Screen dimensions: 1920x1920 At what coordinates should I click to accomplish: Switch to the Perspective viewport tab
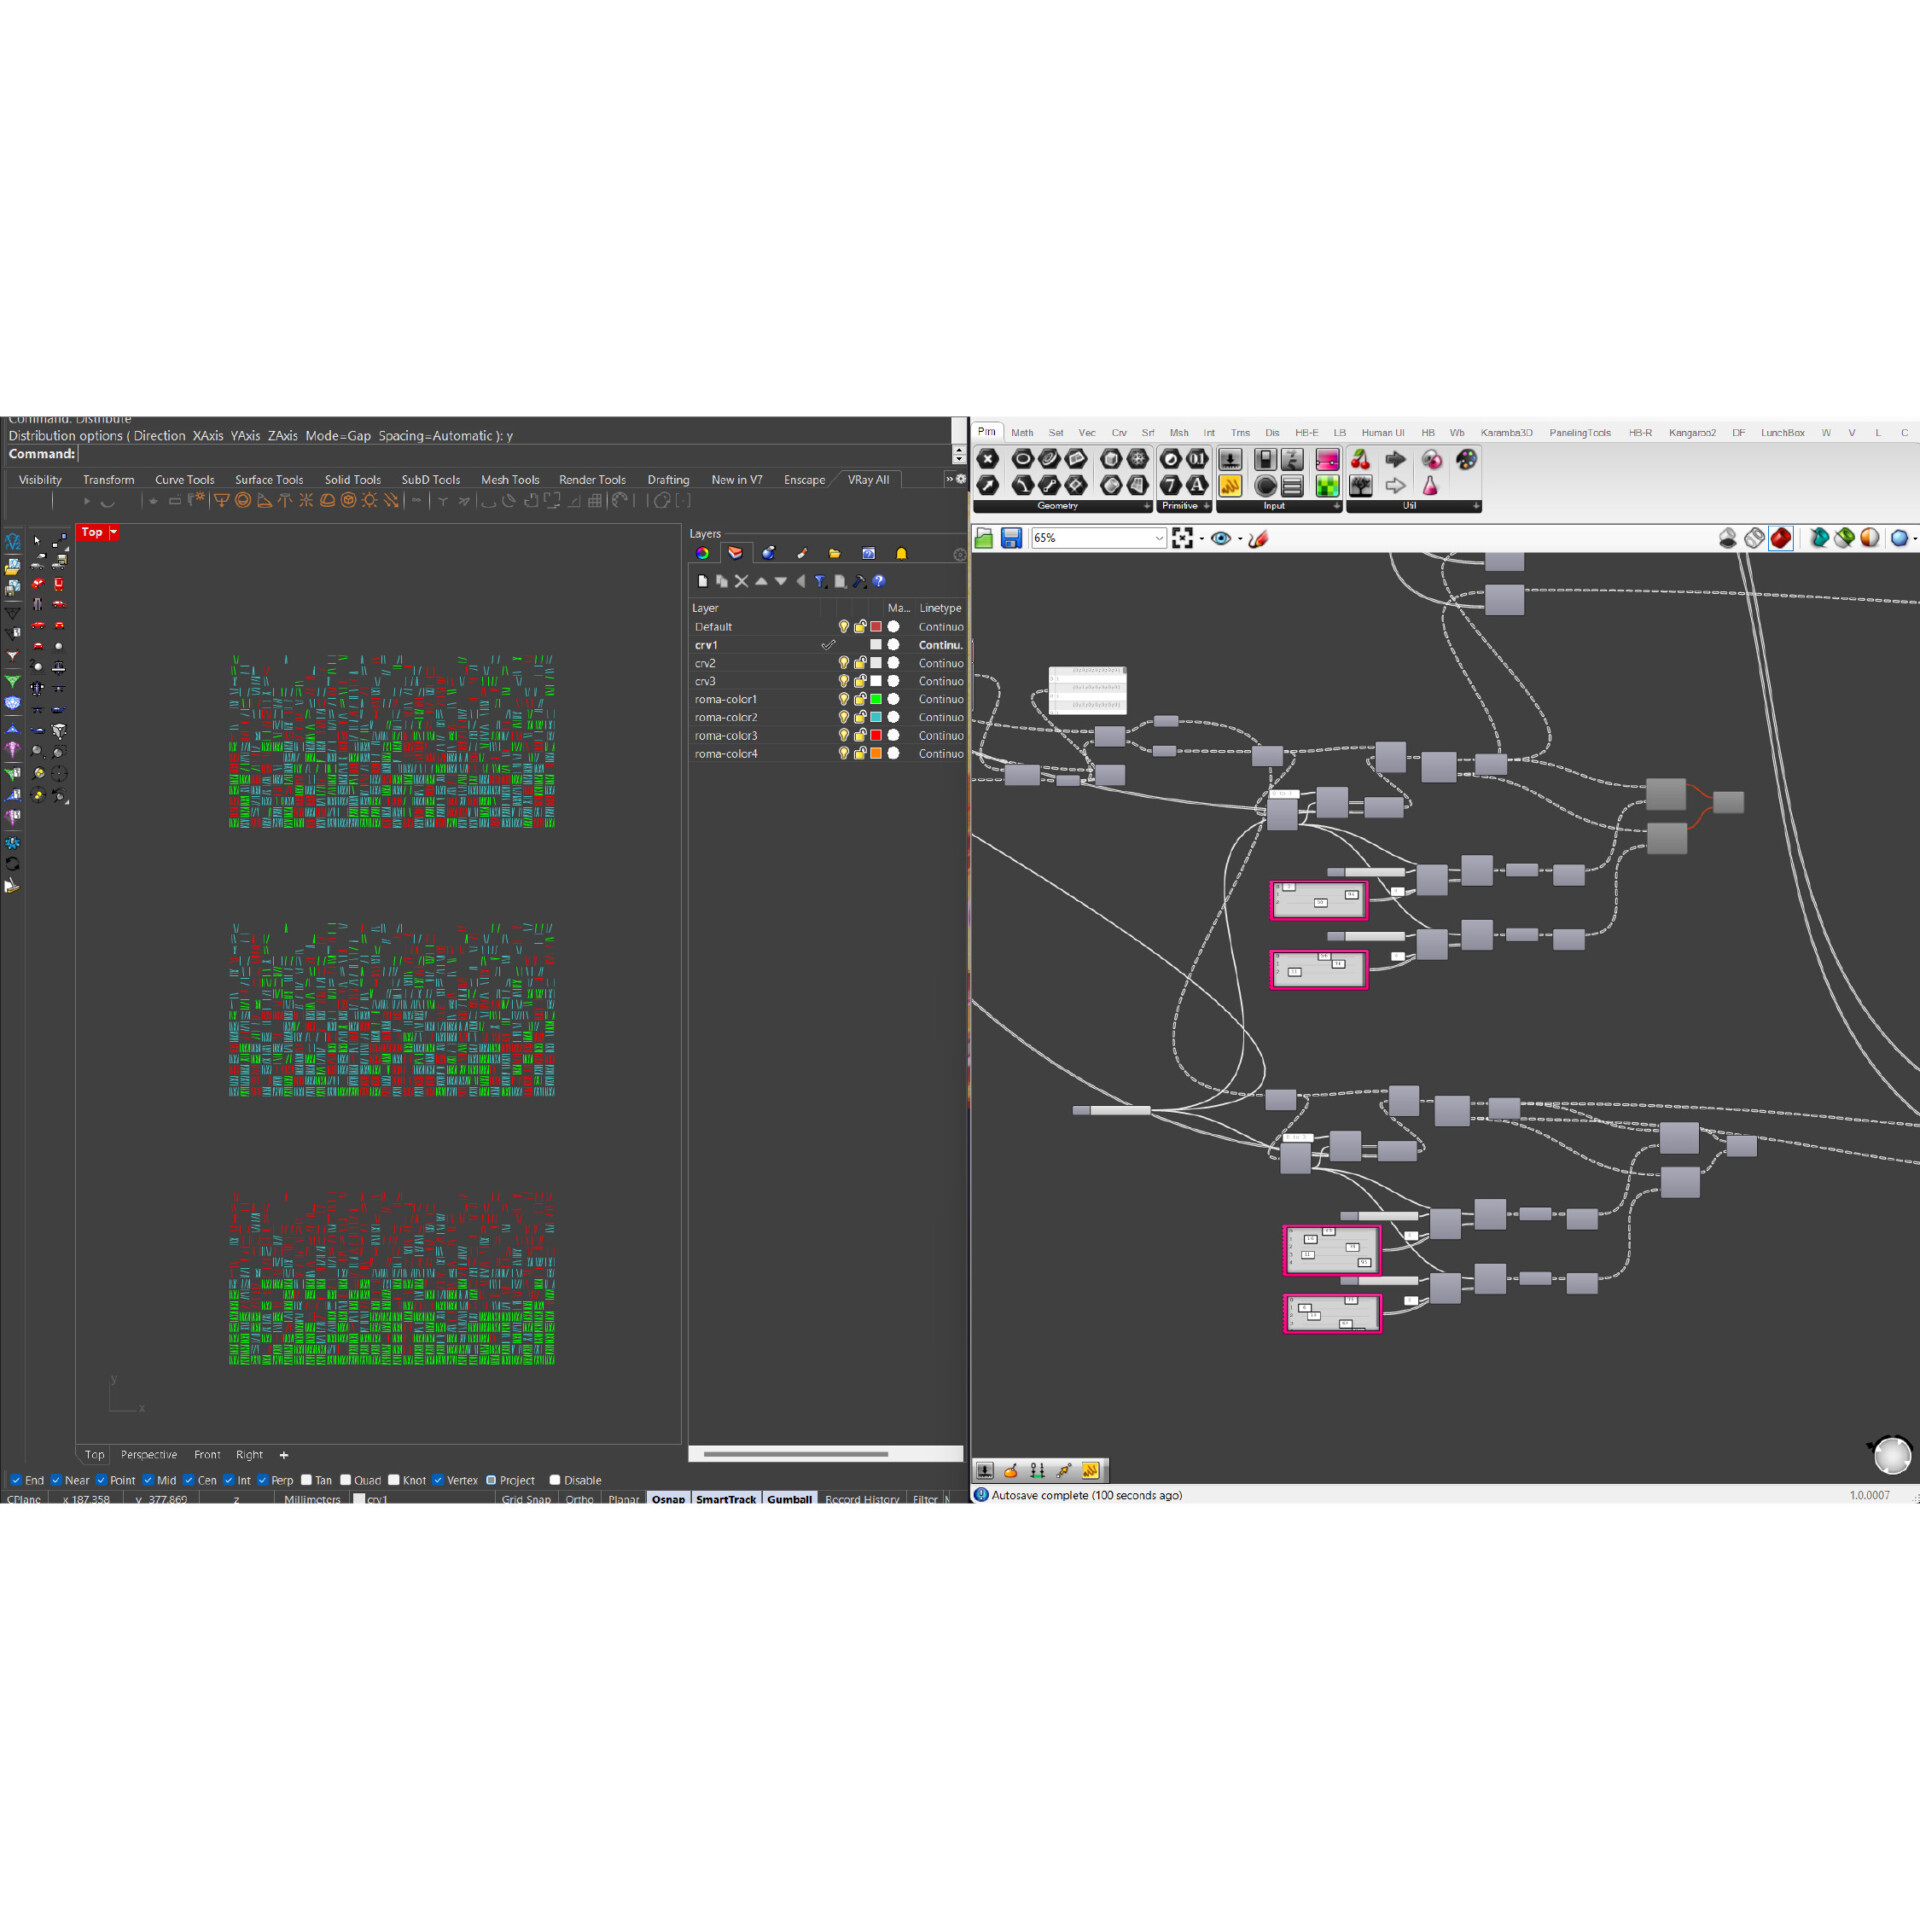[x=148, y=1455]
